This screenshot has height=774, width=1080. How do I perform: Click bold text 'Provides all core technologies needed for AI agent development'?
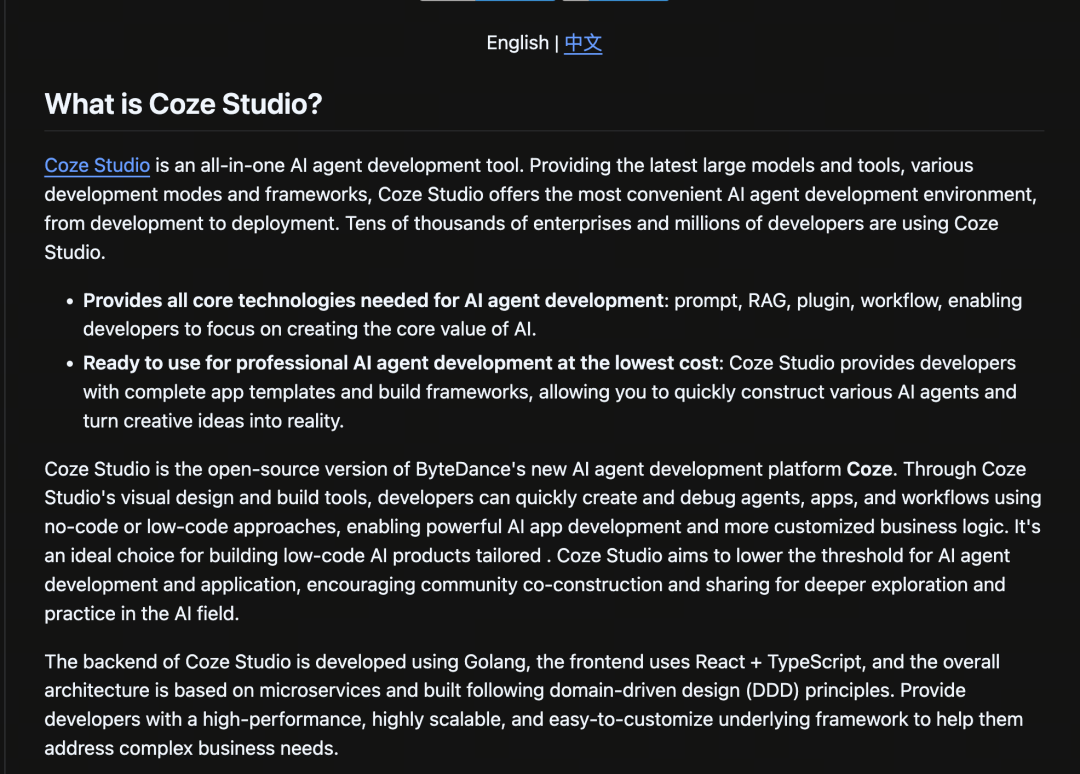[373, 300]
